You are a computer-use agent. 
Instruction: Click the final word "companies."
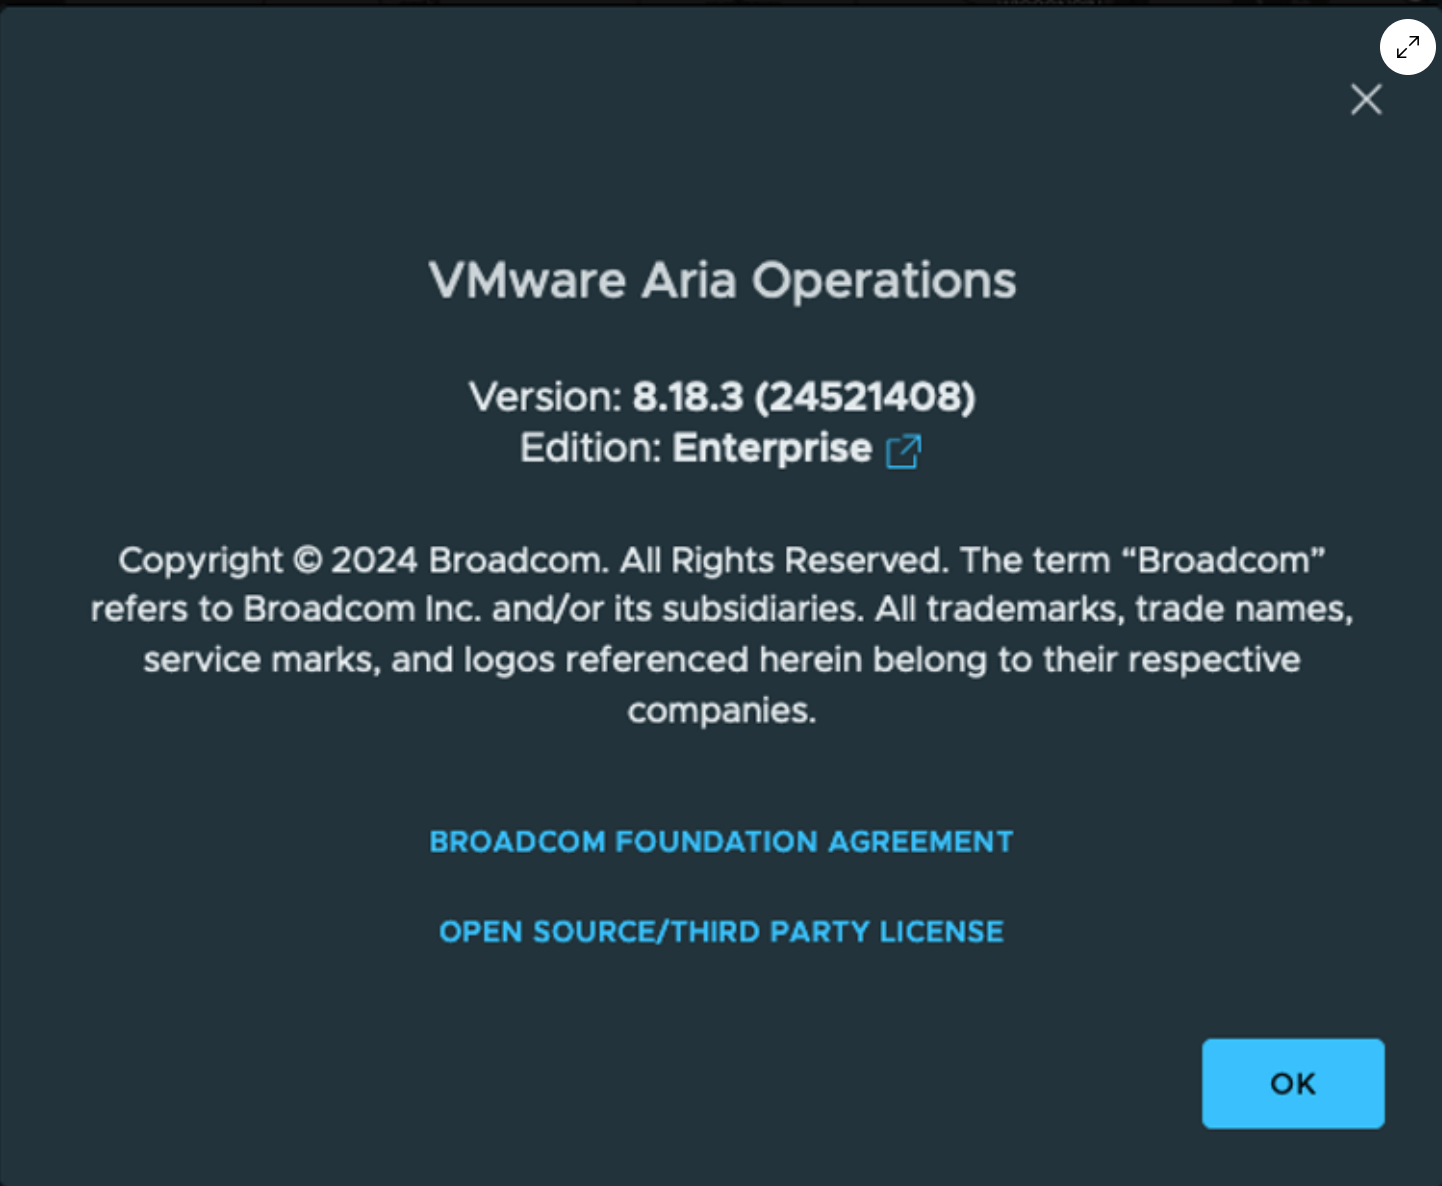click(722, 710)
